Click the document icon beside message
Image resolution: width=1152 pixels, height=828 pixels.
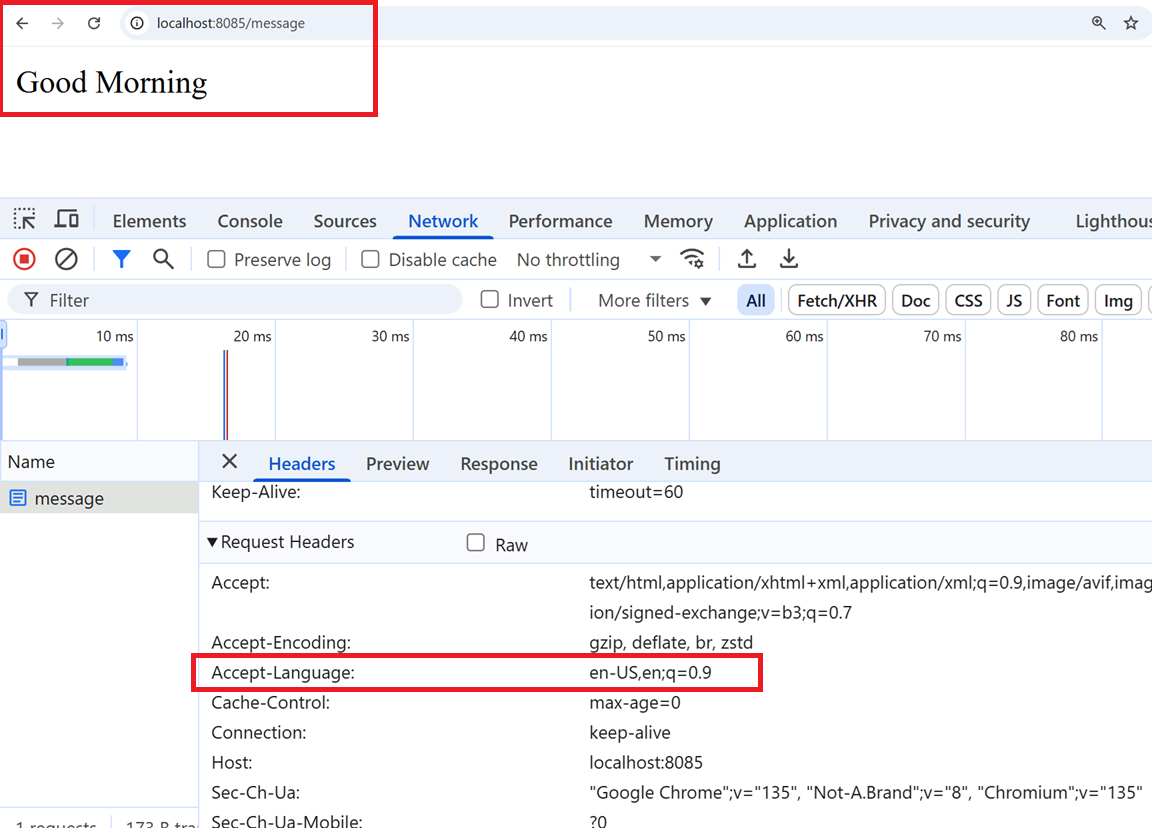point(18,498)
